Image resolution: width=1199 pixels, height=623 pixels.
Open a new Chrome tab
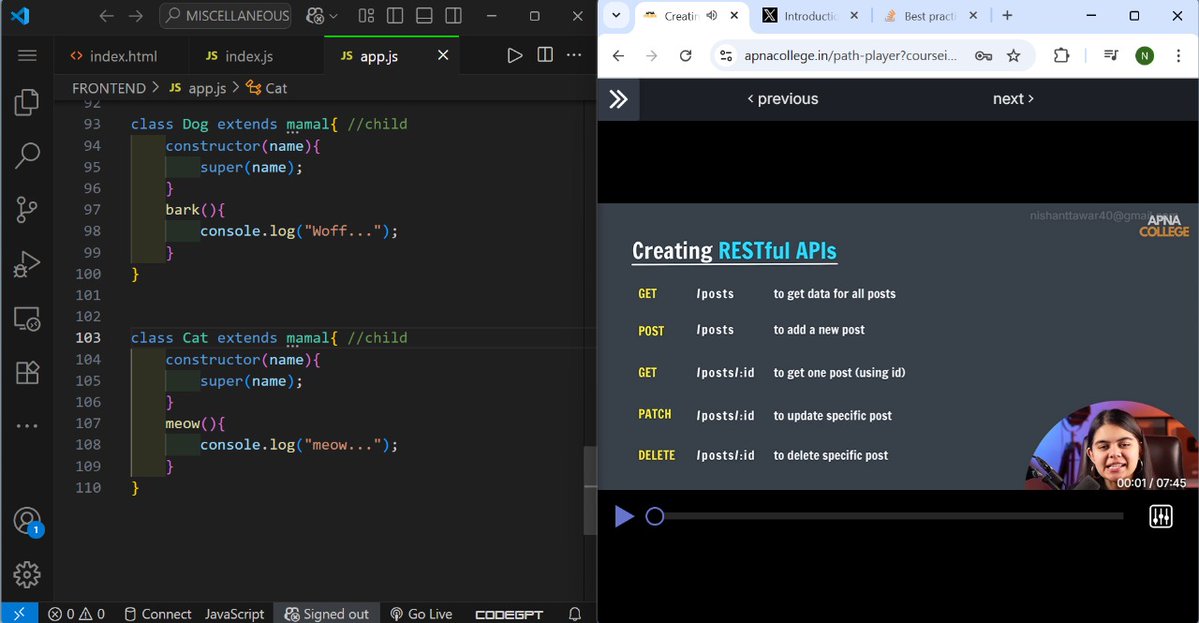click(x=1007, y=15)
